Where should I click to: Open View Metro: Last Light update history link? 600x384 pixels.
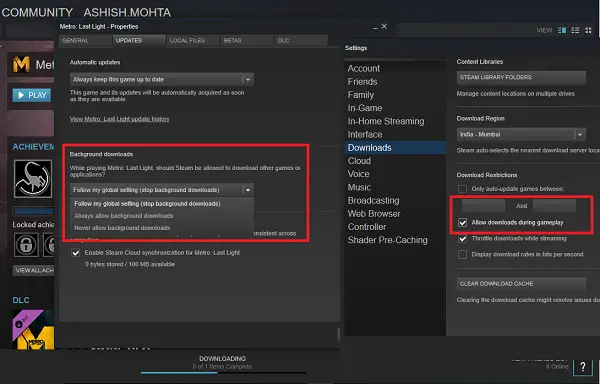[119, 119]
